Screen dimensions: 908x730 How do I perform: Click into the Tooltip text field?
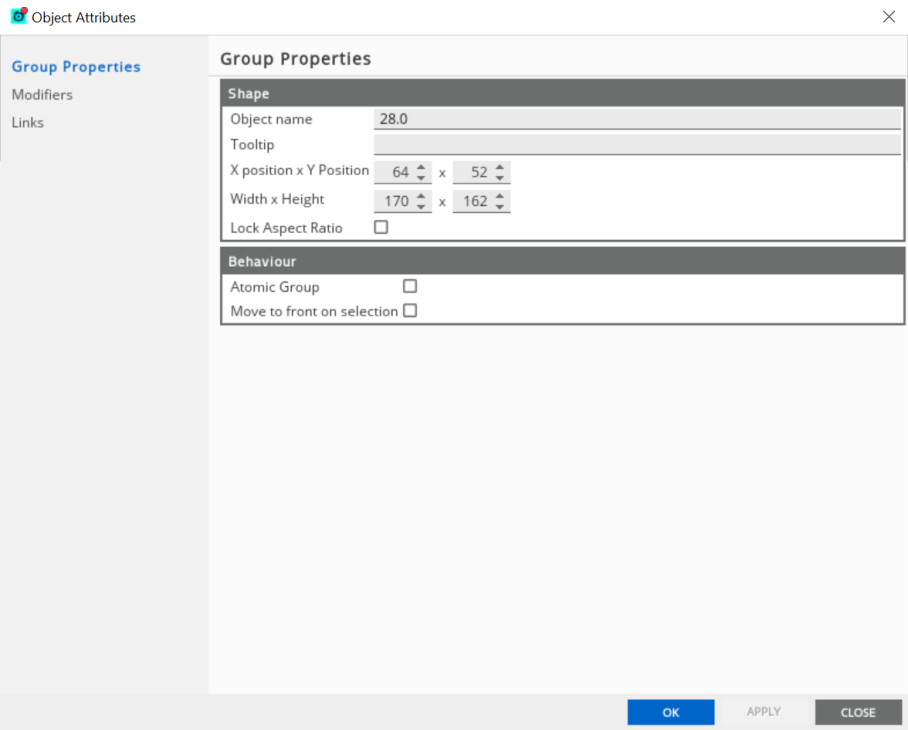coord(637,145)
